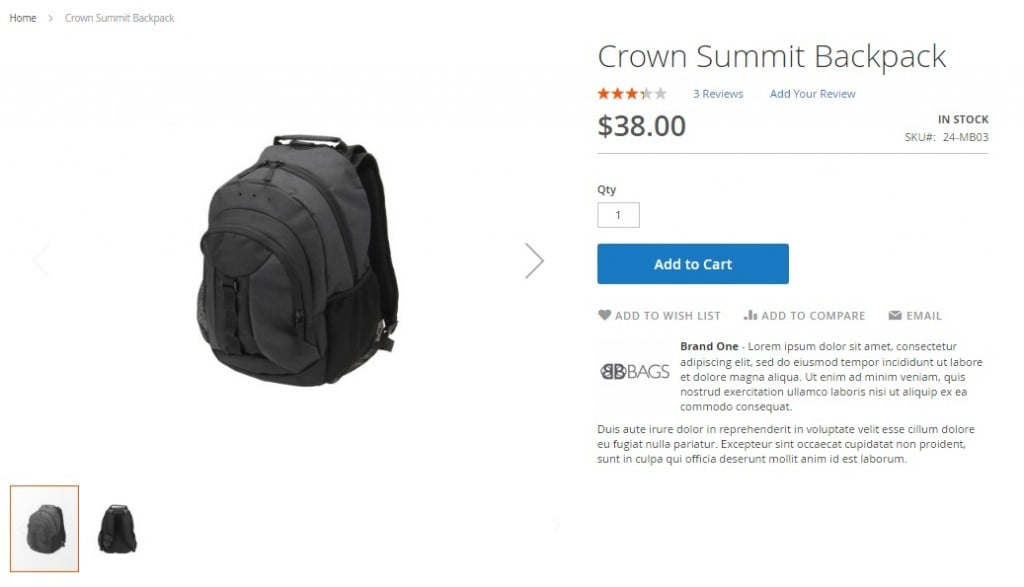
Task: Click the breadcrumb chevron separator
Action: [50, 18]
